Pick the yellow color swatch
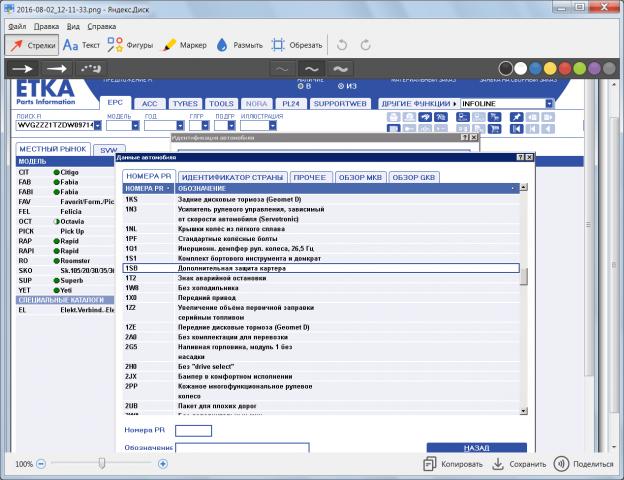Screen dimensions: 624x480 click(x=550, y=68)
